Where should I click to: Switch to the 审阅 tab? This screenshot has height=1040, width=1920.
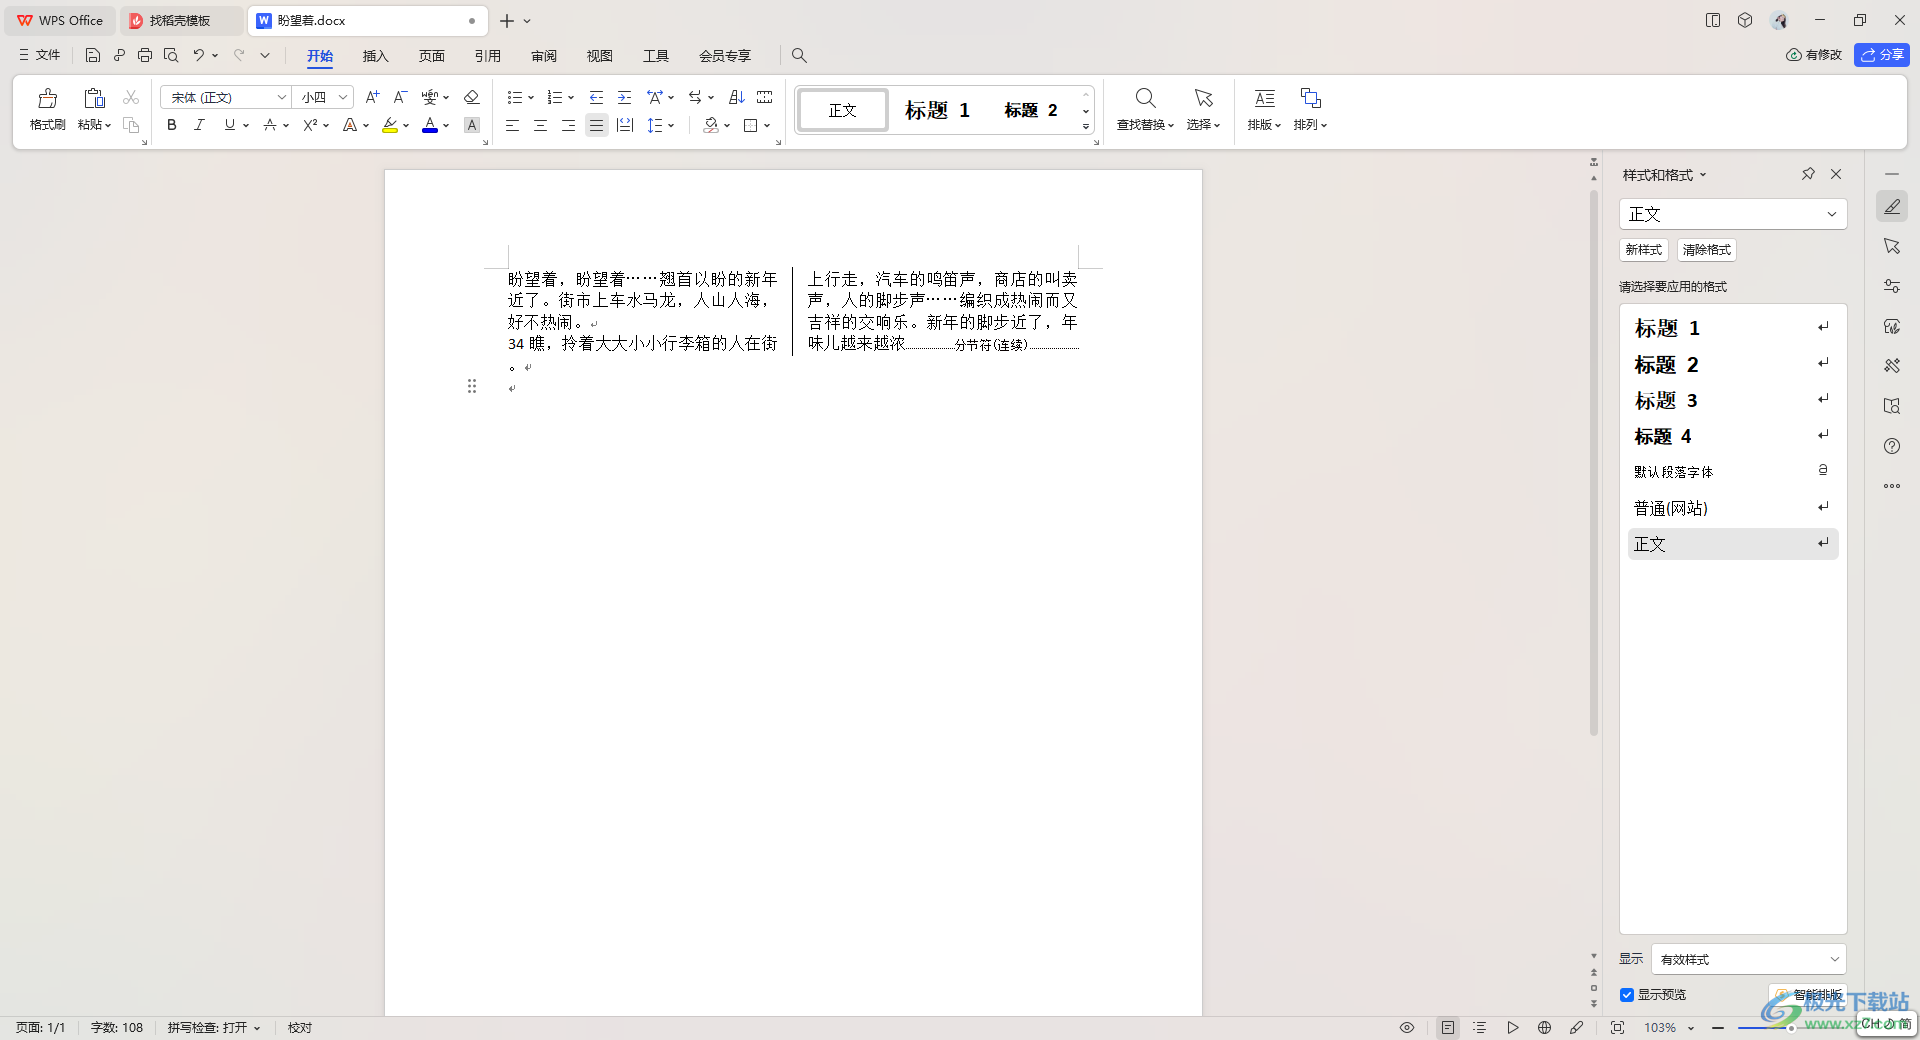coord(544,55)
